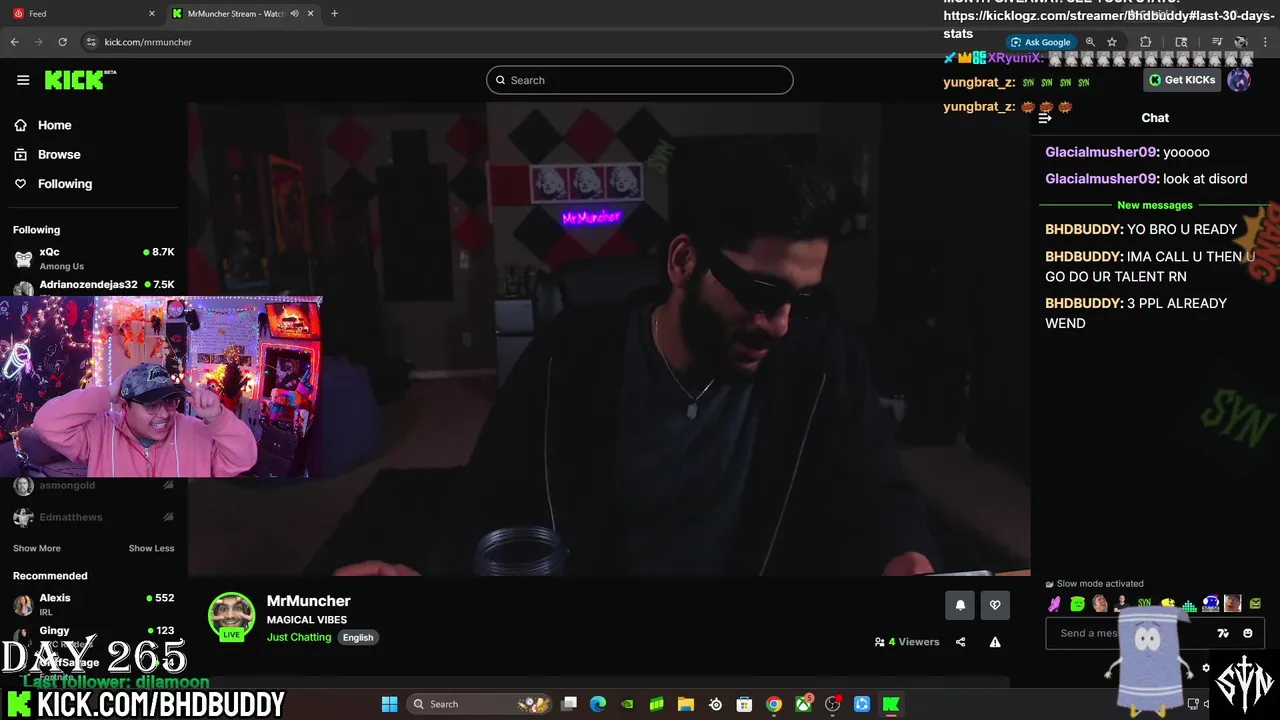Click Show Less in Following list

pos(151,548)
